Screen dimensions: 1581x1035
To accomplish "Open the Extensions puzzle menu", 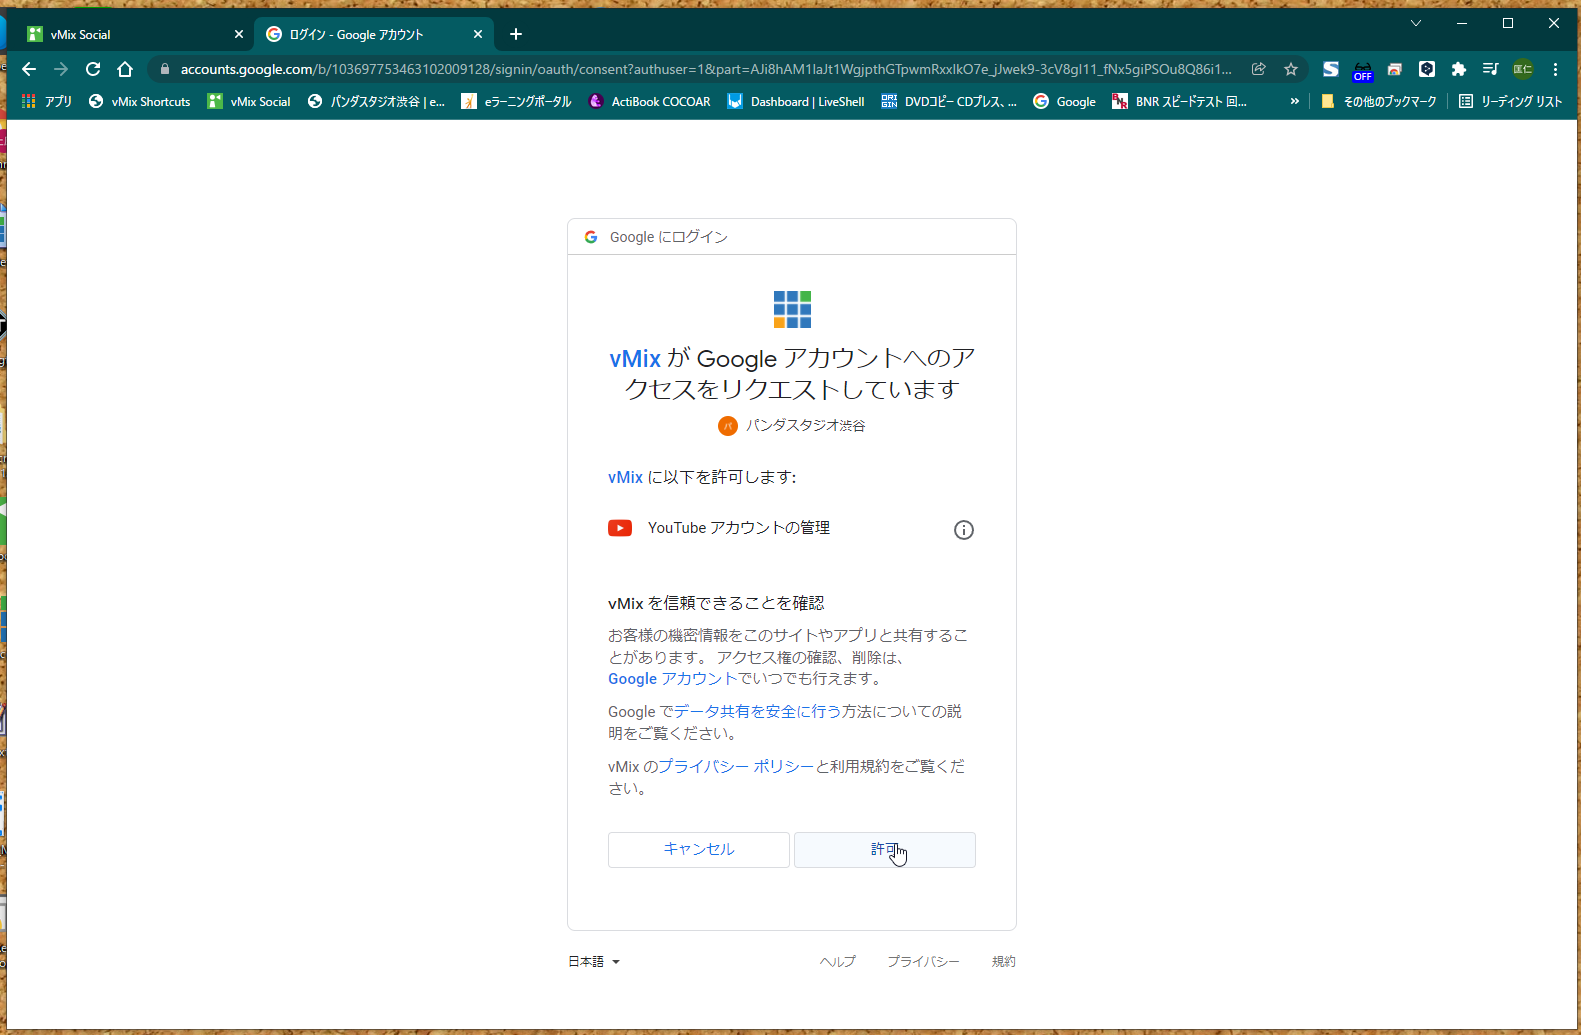I will [x=1459, y=69].
